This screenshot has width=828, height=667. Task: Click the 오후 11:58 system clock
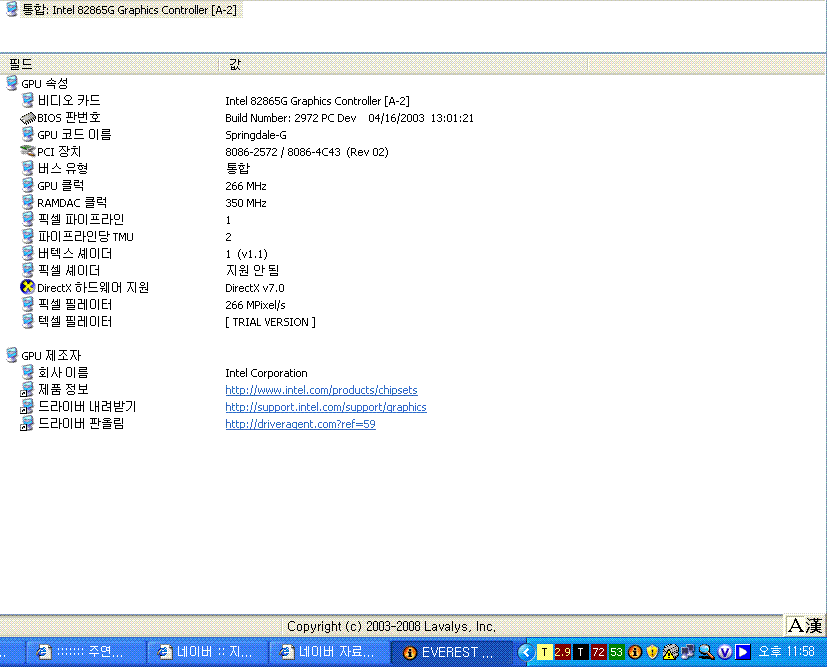(x=786, y=652)
